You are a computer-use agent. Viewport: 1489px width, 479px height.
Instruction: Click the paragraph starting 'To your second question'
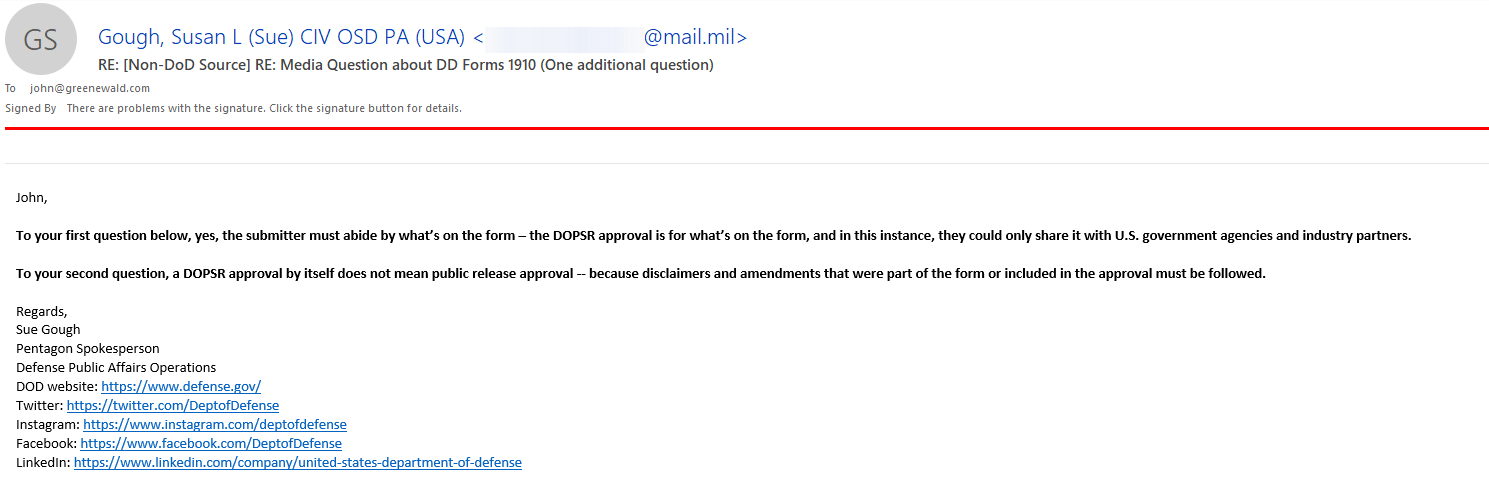pos(641,274)
